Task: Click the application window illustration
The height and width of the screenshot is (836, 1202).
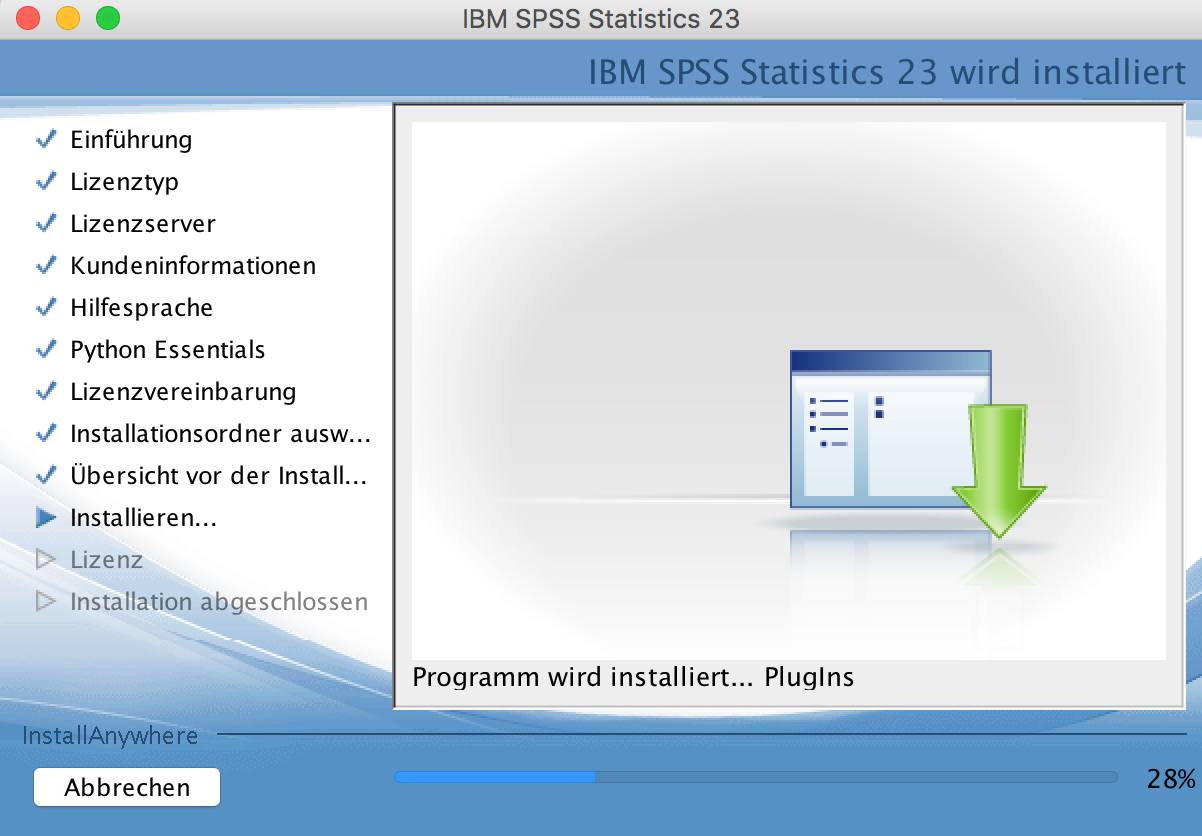Action: [x=890, y=428]
